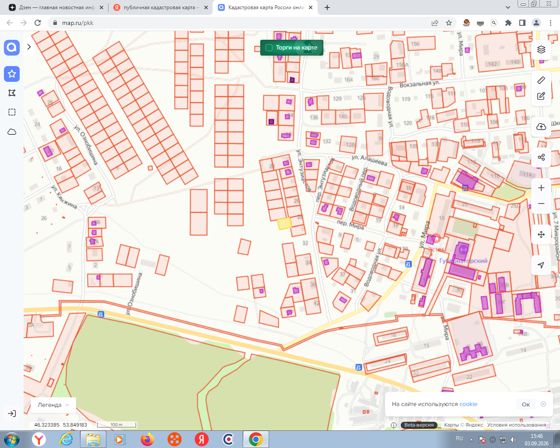Switch to the публичная кадастровая карта tab
560x448 pixels.
point(159,7)
